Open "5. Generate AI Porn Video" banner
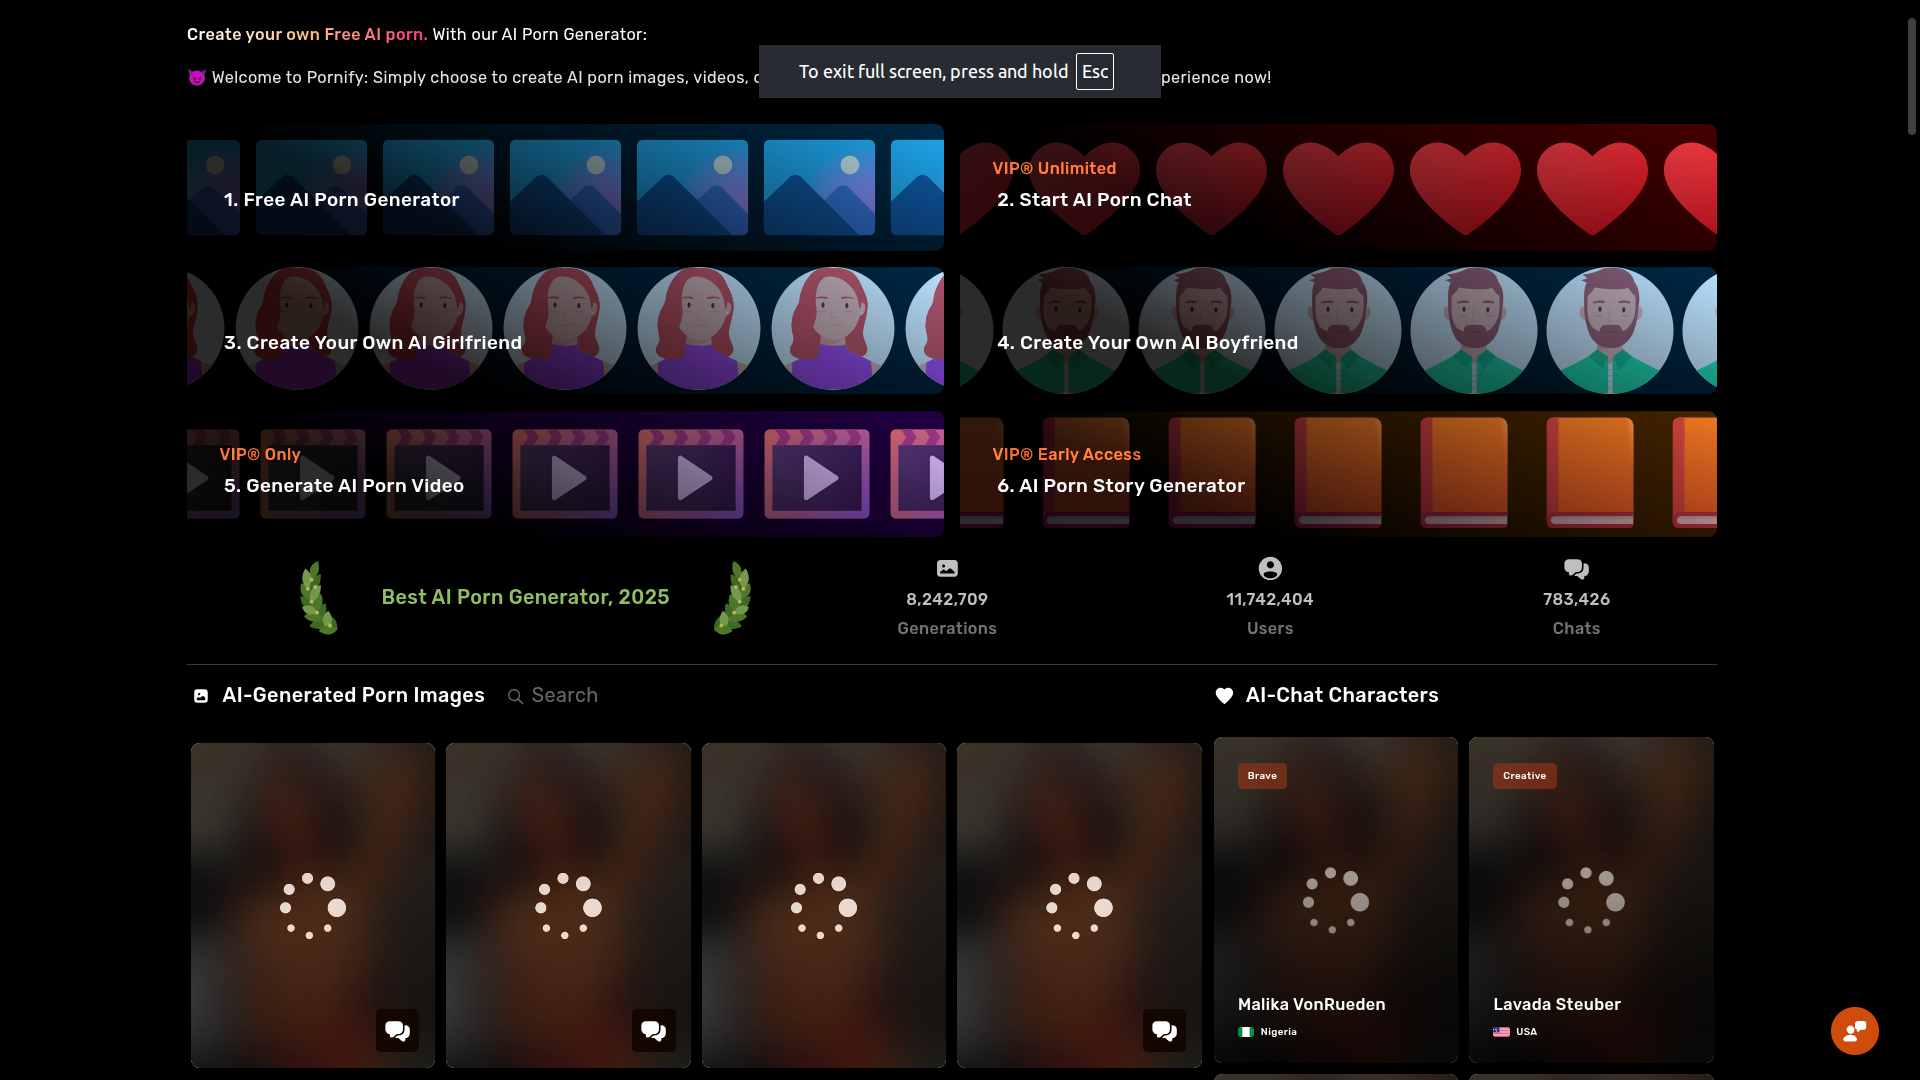This screenshot has height=1080, width=1920. 565,474
